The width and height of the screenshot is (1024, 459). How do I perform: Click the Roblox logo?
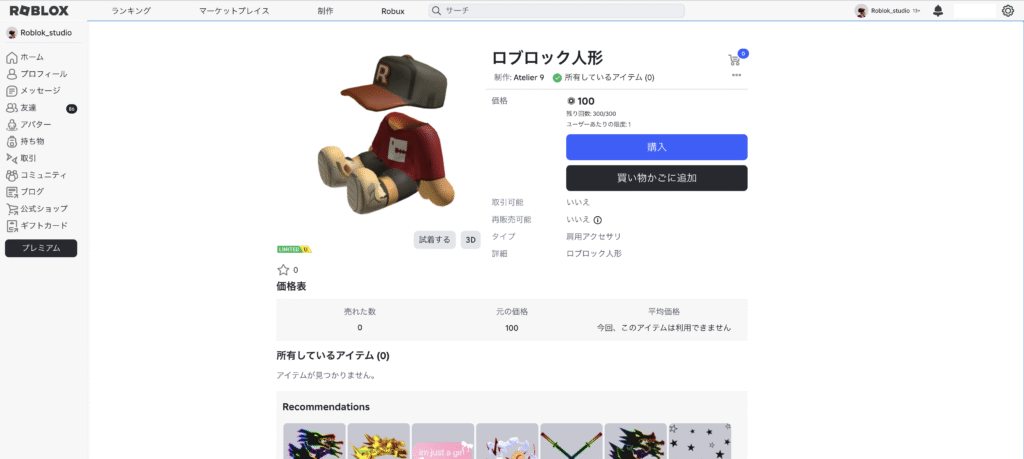(39, 10)
